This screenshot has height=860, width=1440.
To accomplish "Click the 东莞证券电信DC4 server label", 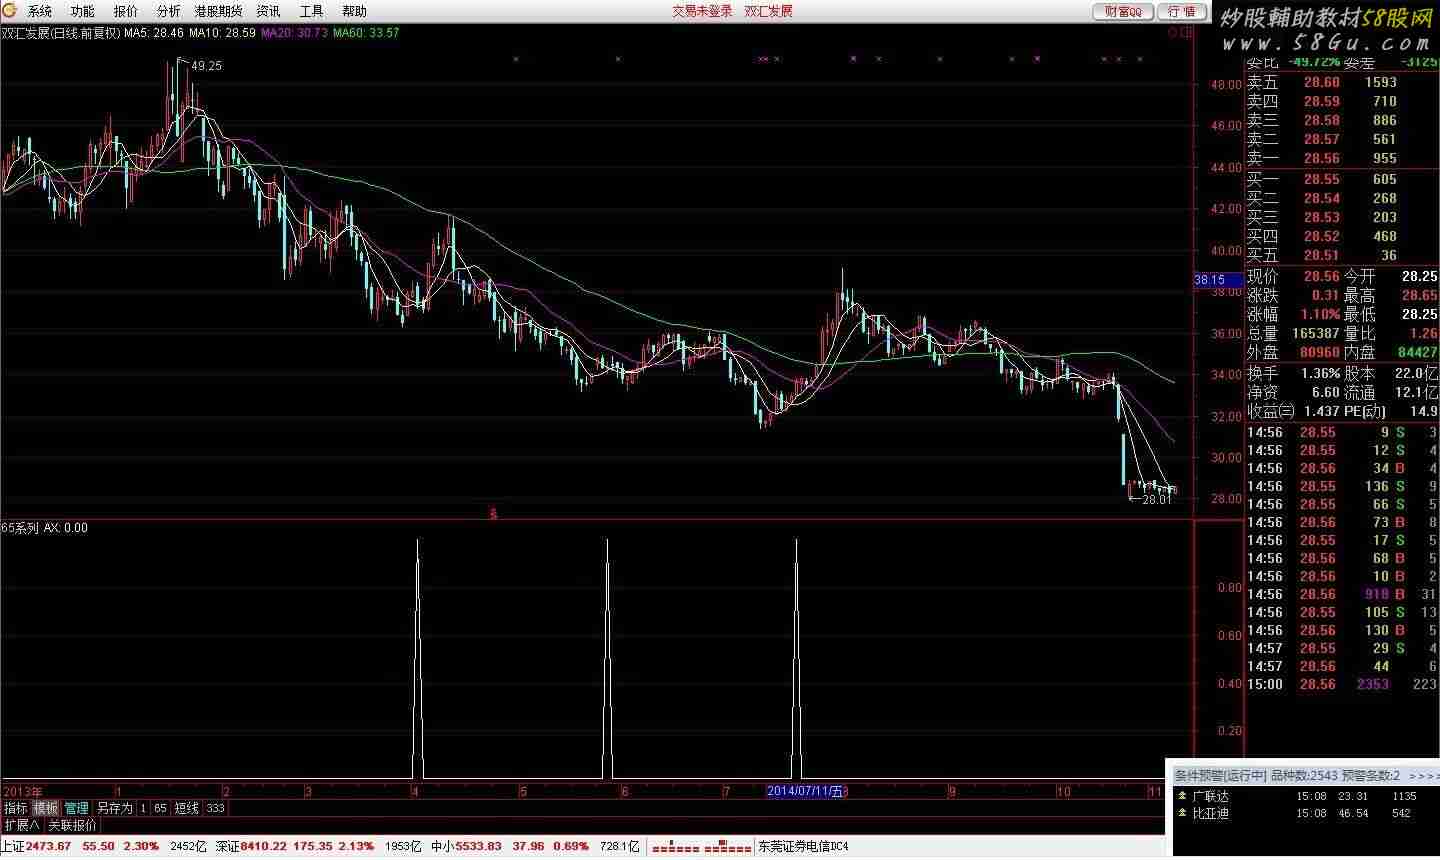I will pyautogui.click(x=803, y=847).
